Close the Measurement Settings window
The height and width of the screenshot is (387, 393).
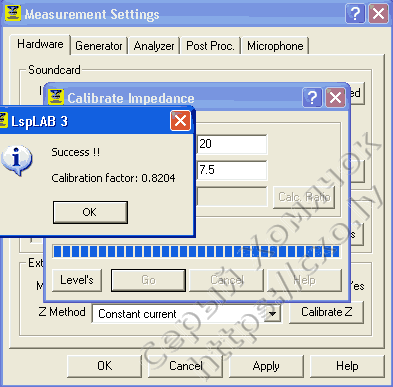pyautogui.click(x=378, y=14)
